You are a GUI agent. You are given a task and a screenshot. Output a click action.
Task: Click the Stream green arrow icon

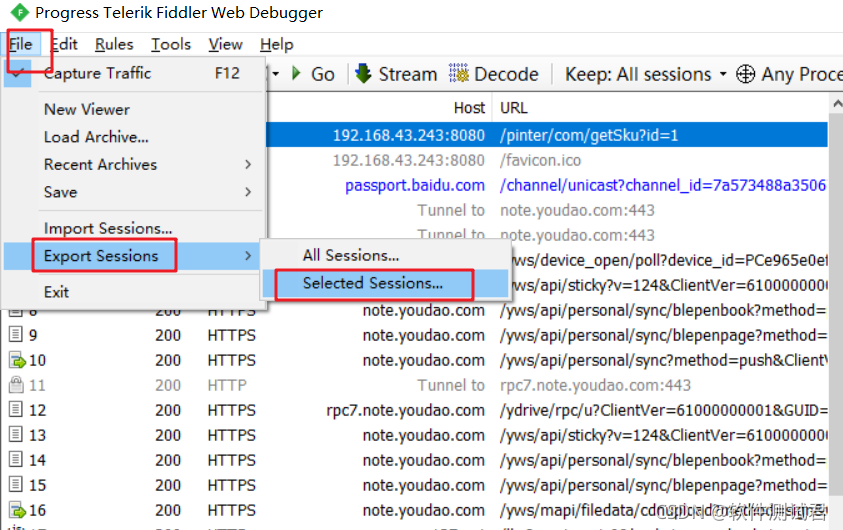[363, 73]
